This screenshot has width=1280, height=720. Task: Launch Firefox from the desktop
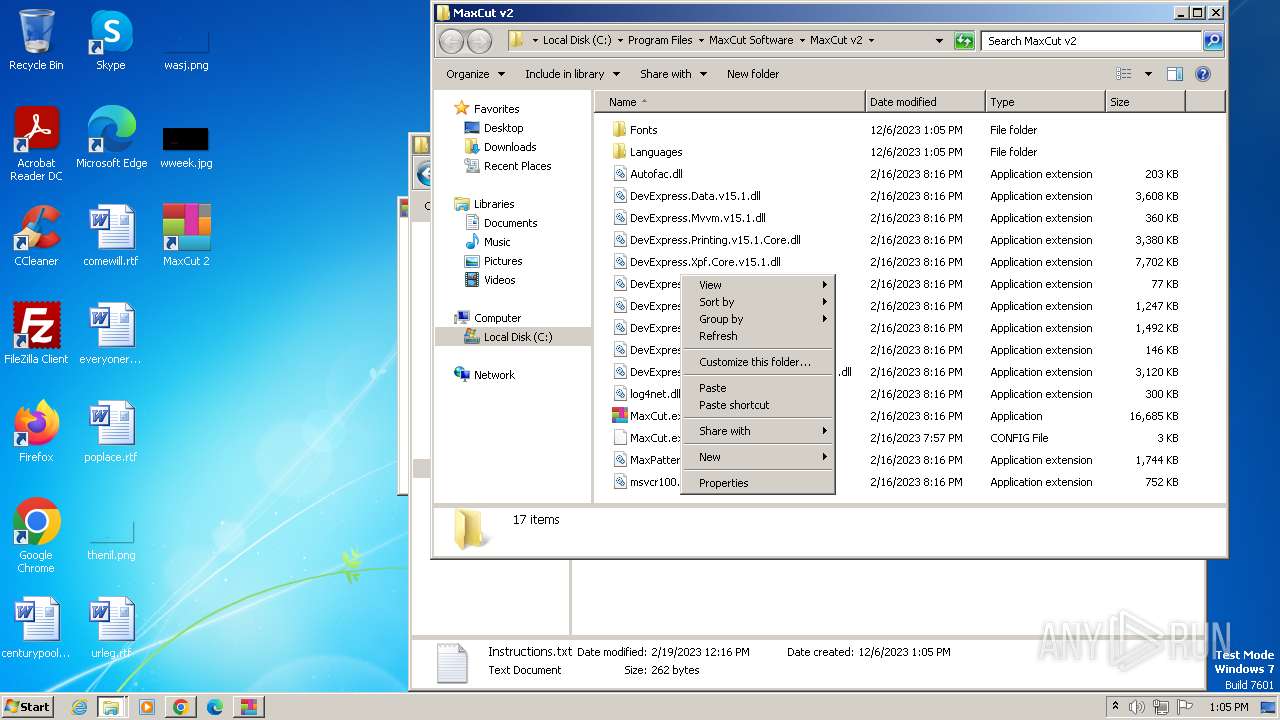coord(36,432)
